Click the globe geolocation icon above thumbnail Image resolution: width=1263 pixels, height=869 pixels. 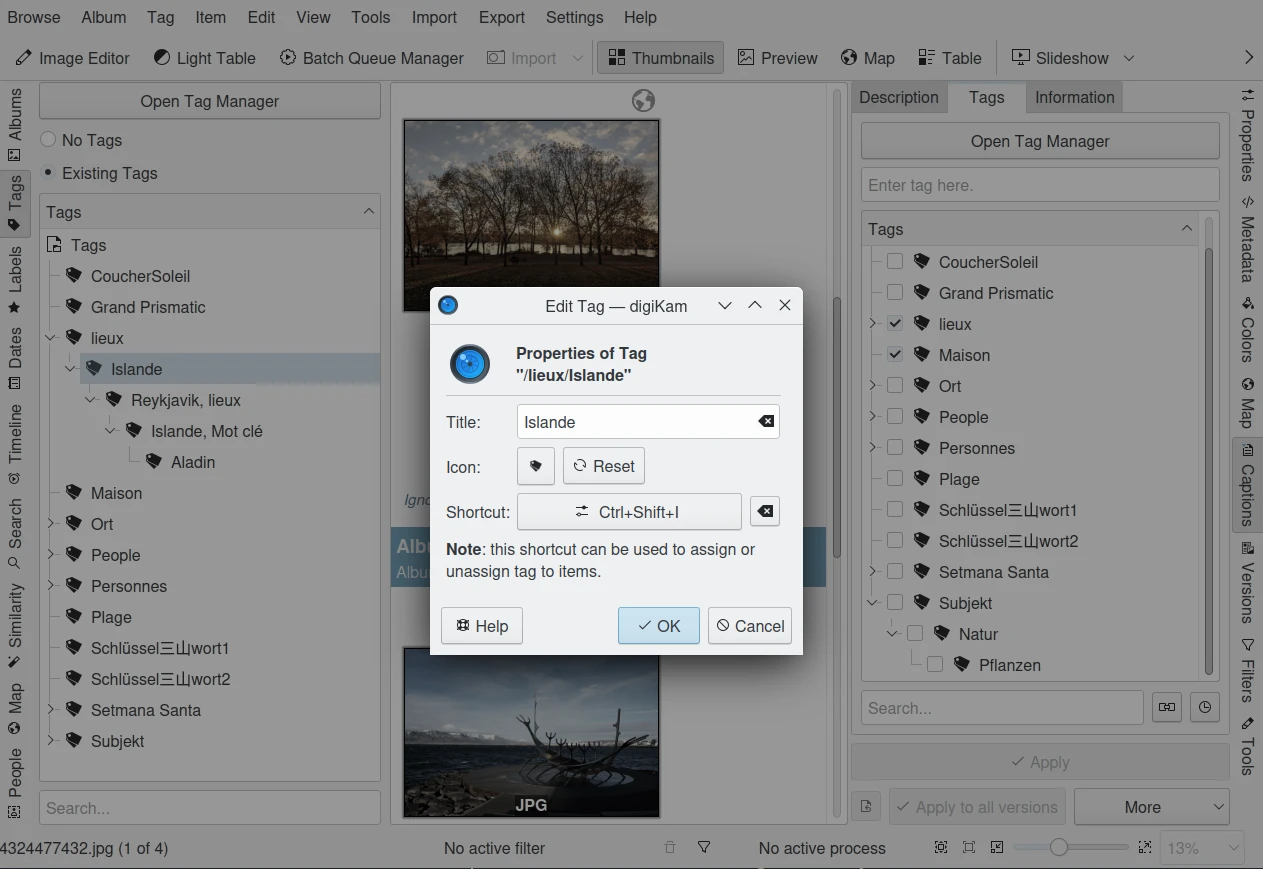pyautogui.click(x=644, y=101)
